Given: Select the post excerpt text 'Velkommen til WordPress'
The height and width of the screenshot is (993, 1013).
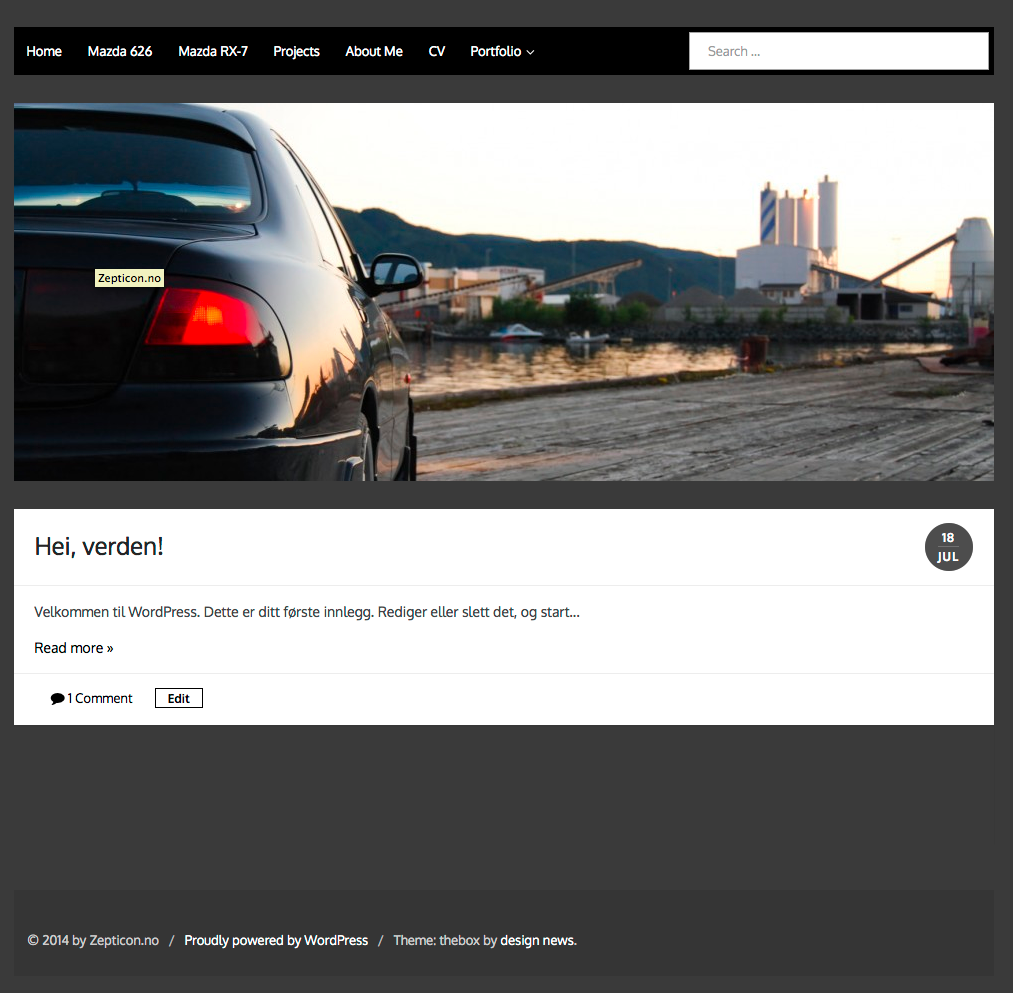Looking at the screenshot, I should coord(116,612).
